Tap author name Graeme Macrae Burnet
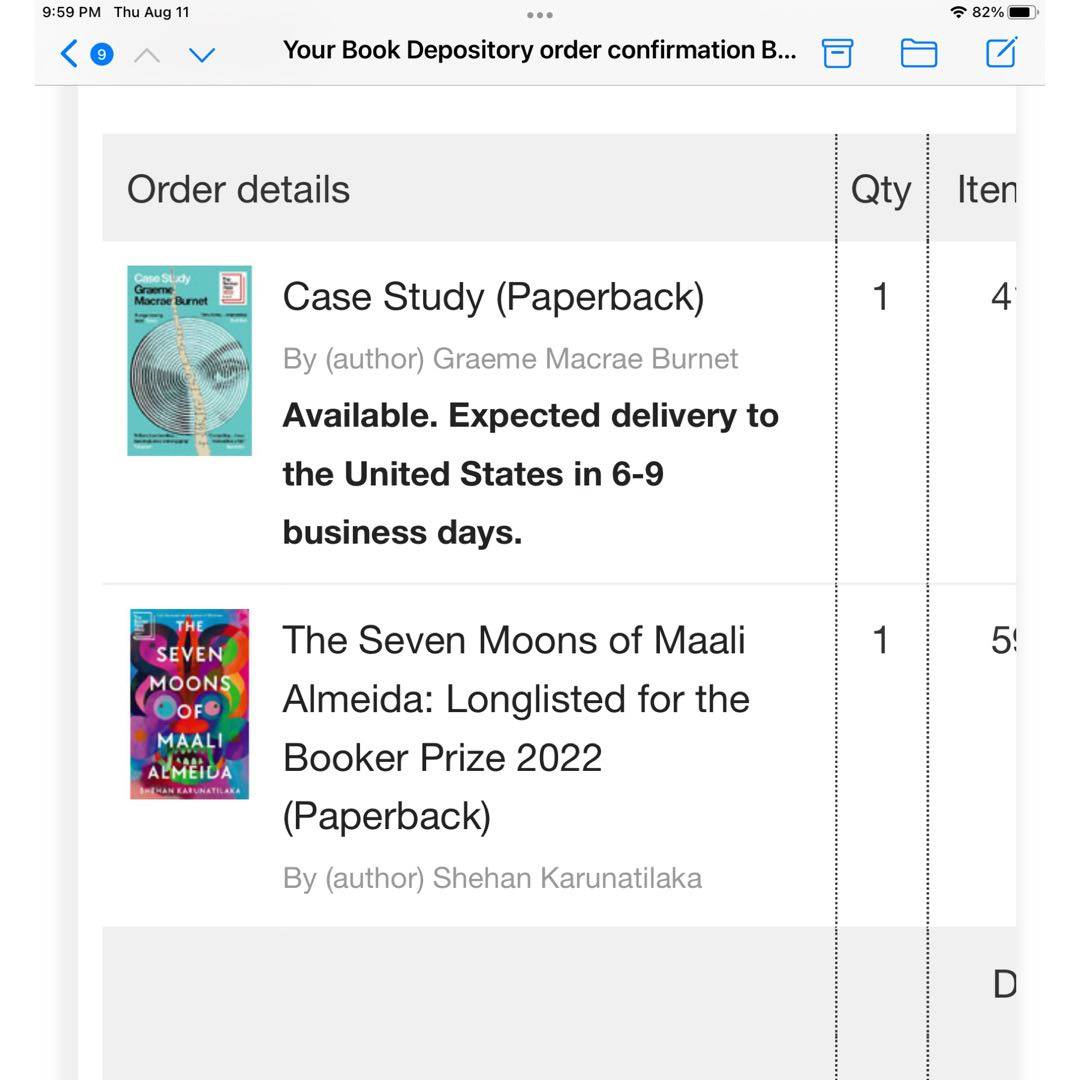The width and height of the screenshot is (1080, 1080). click(585, 359)
